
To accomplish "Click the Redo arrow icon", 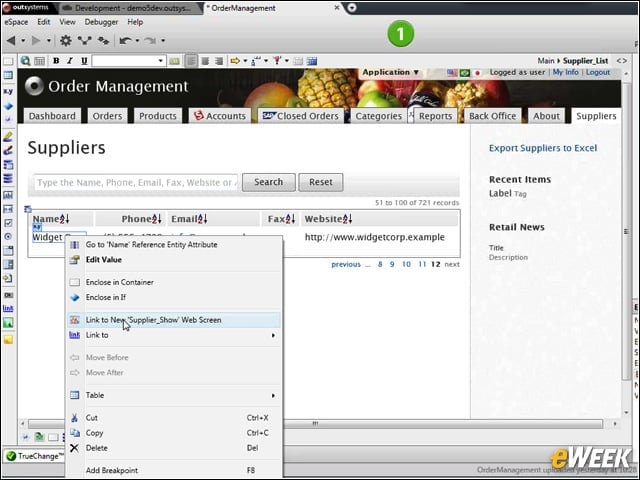I will point(150,40).
